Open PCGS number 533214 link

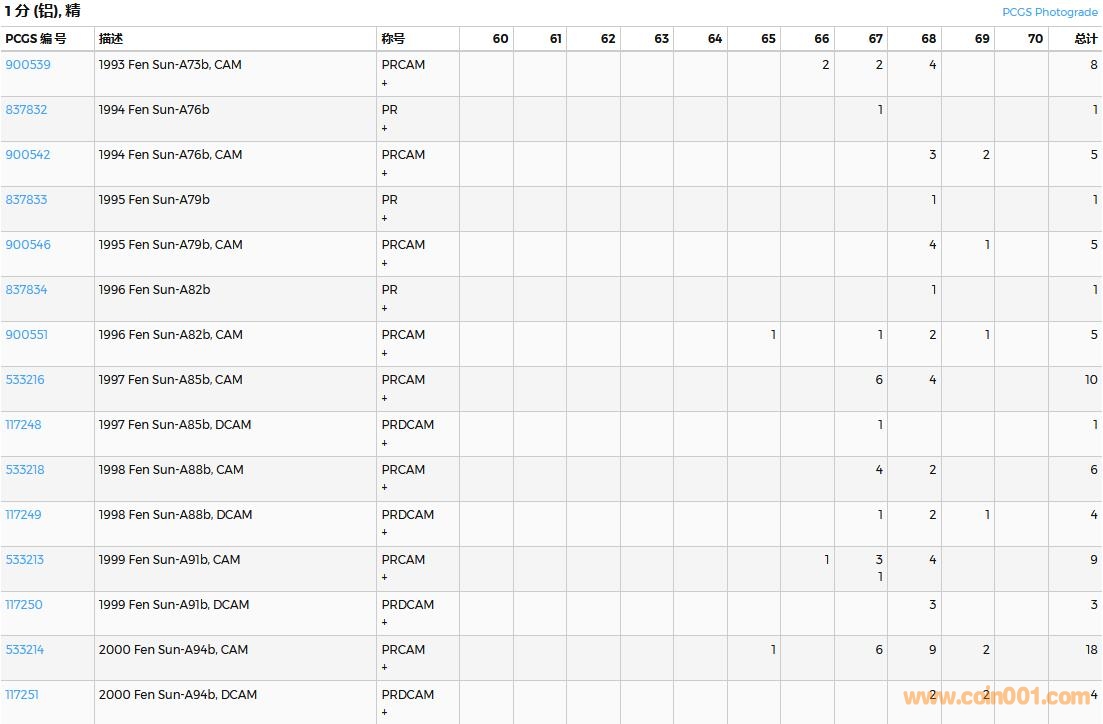pos(25,650)
